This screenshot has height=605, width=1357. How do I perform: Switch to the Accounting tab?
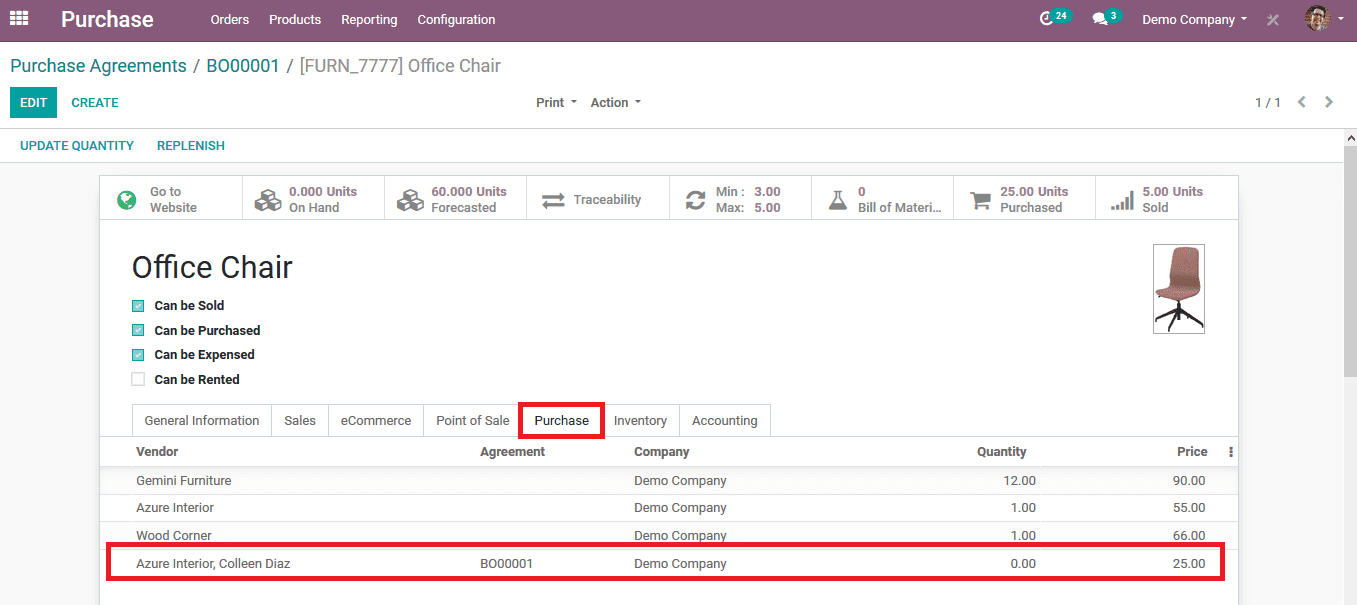(x=725, y=420)
